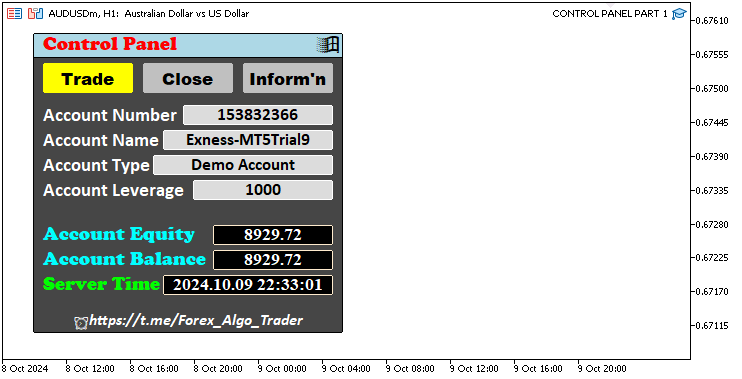The width and height of the screenshot is (742, 379).
Task: Click the 8 Oct 12:00 time axis label
Action: (90, 369)
